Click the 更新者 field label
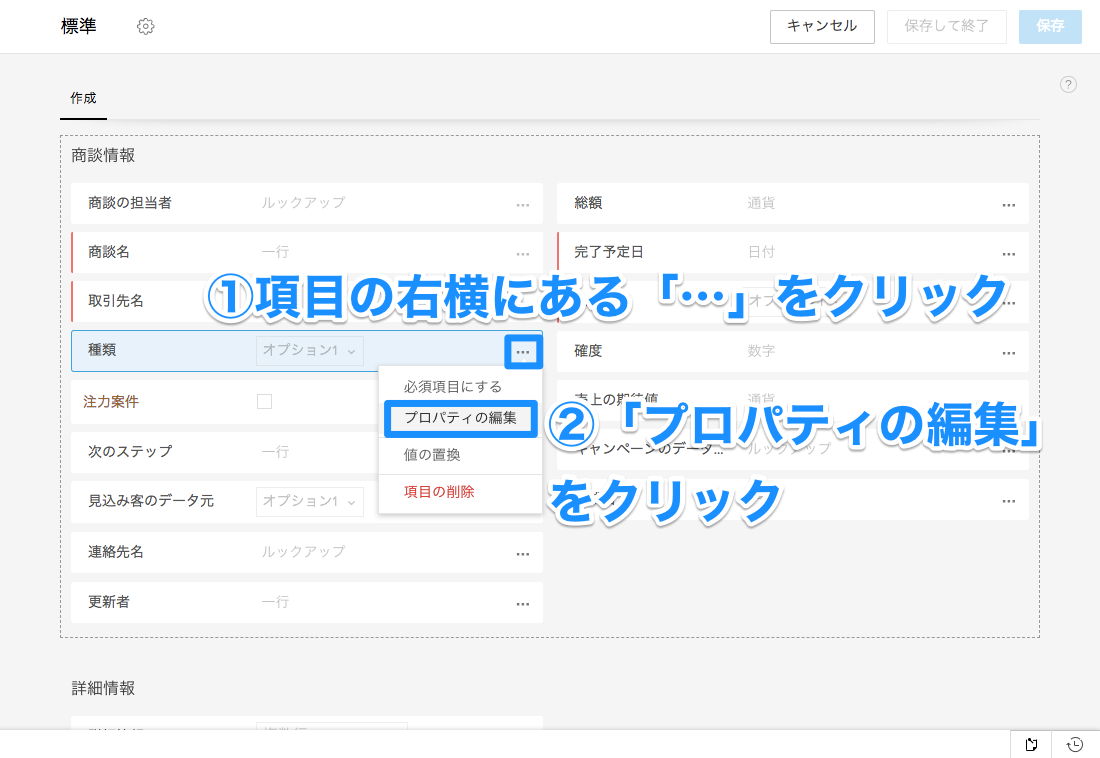Screen dimensions: 1100x758 tap(109, 602)
